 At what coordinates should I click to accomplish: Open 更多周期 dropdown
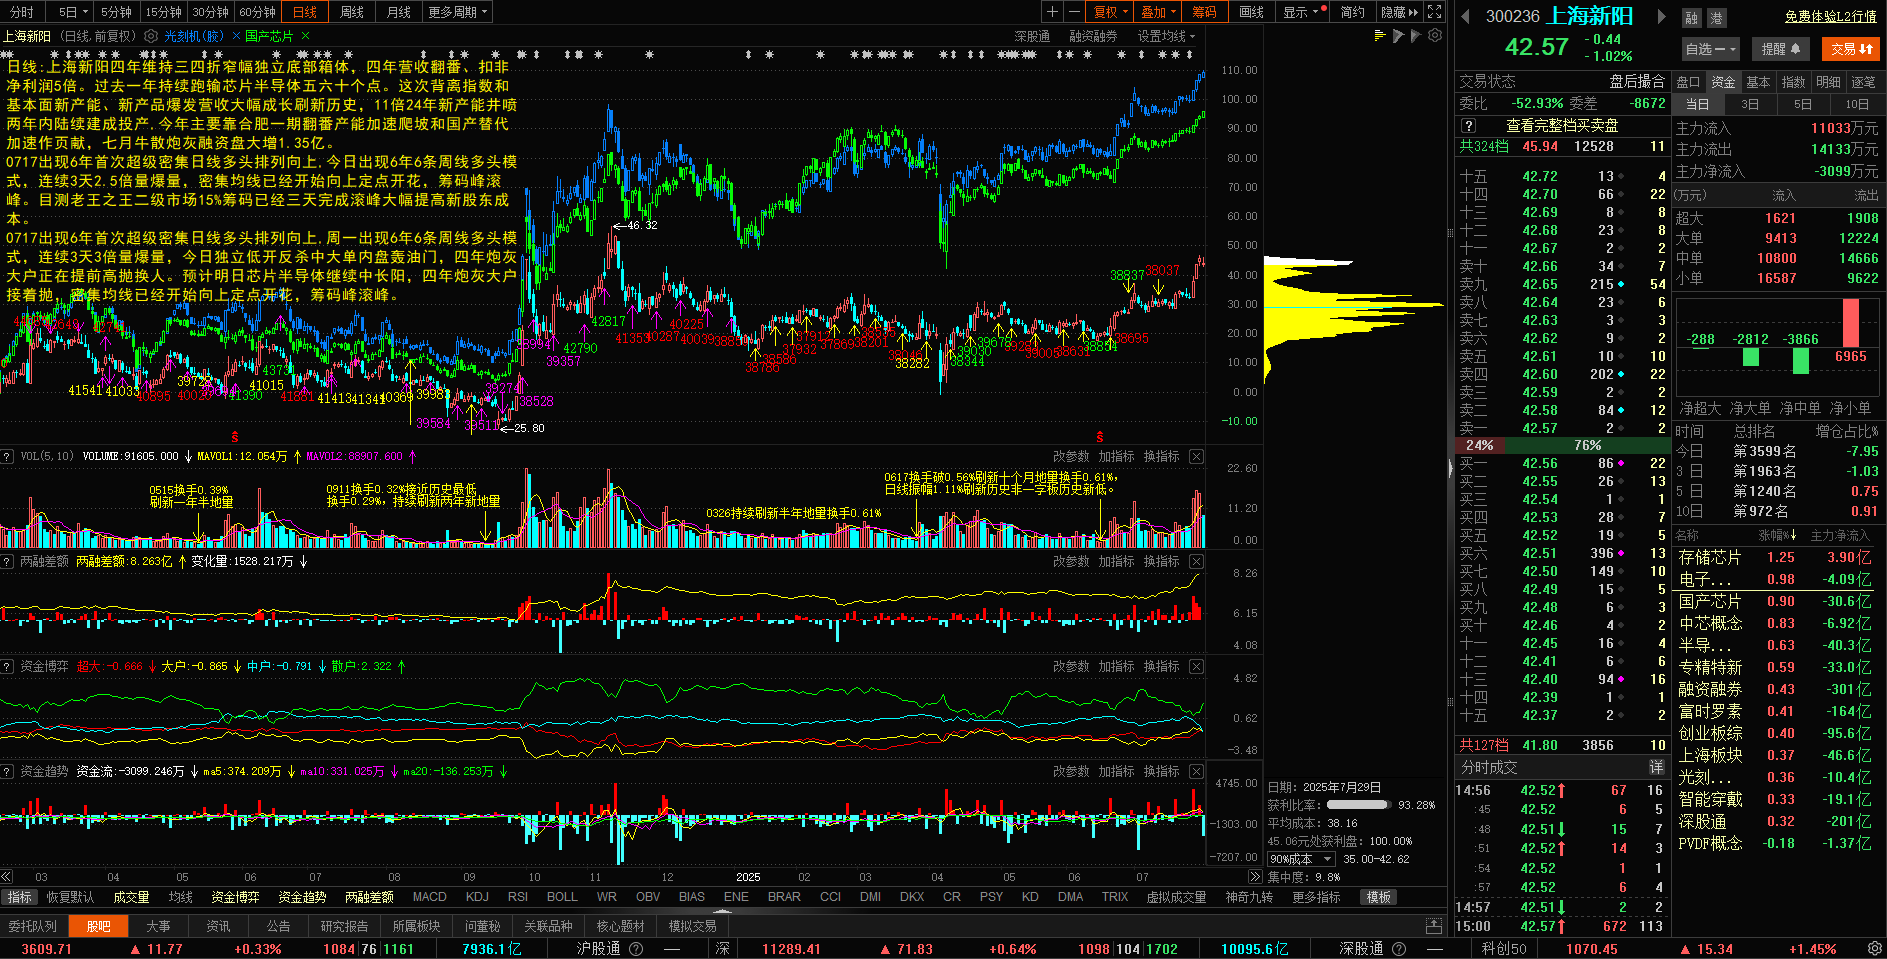point(457,12)
